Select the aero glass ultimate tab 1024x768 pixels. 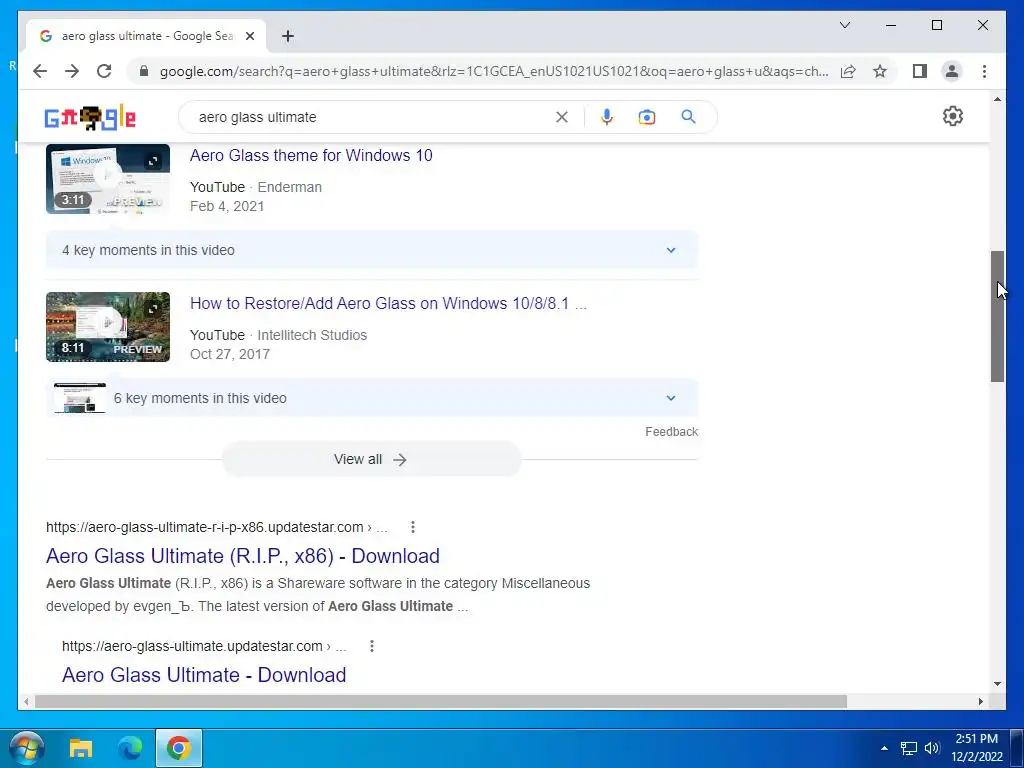(146, 36)
